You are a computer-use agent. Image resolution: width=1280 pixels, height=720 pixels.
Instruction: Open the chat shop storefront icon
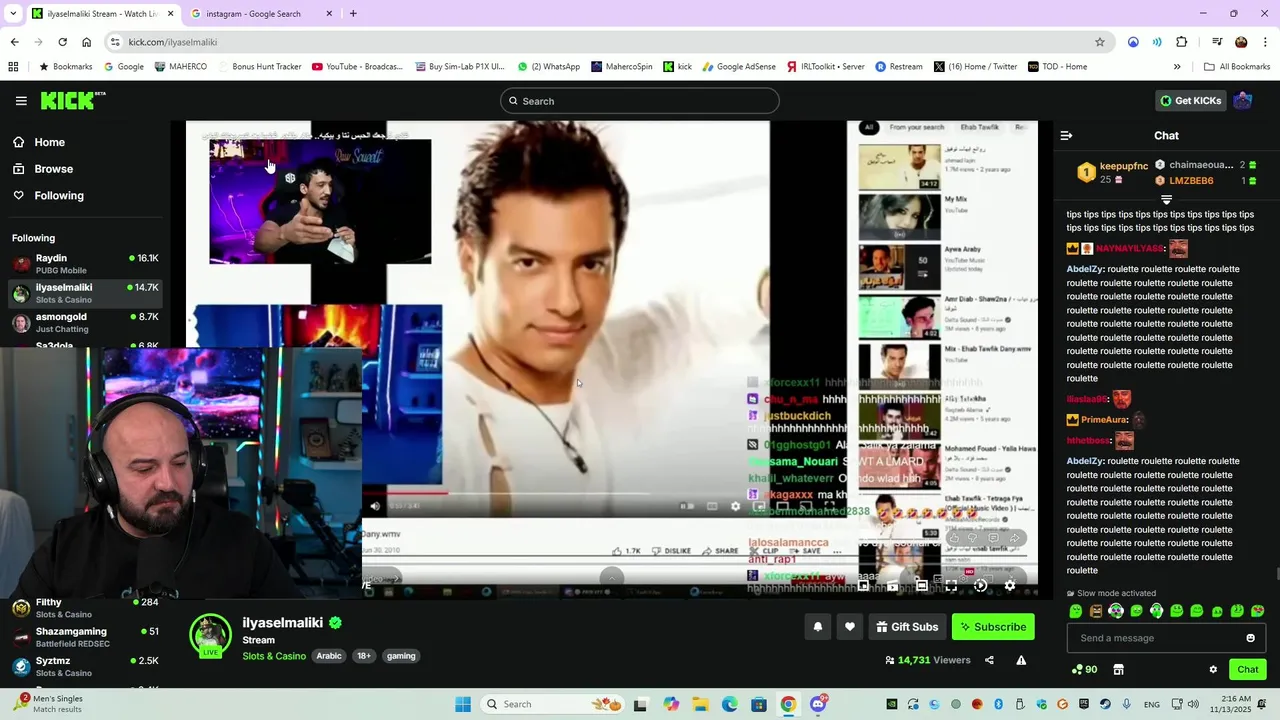(1118, 669)
